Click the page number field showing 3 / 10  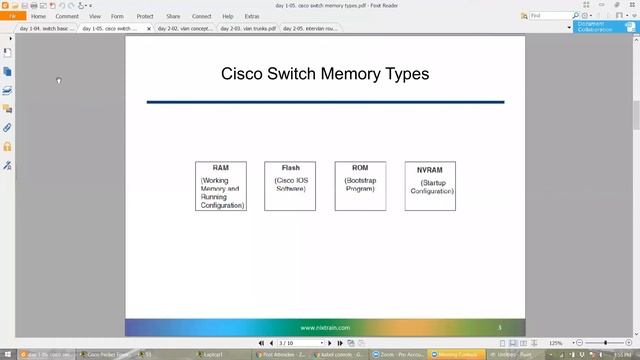pos(298,343)
